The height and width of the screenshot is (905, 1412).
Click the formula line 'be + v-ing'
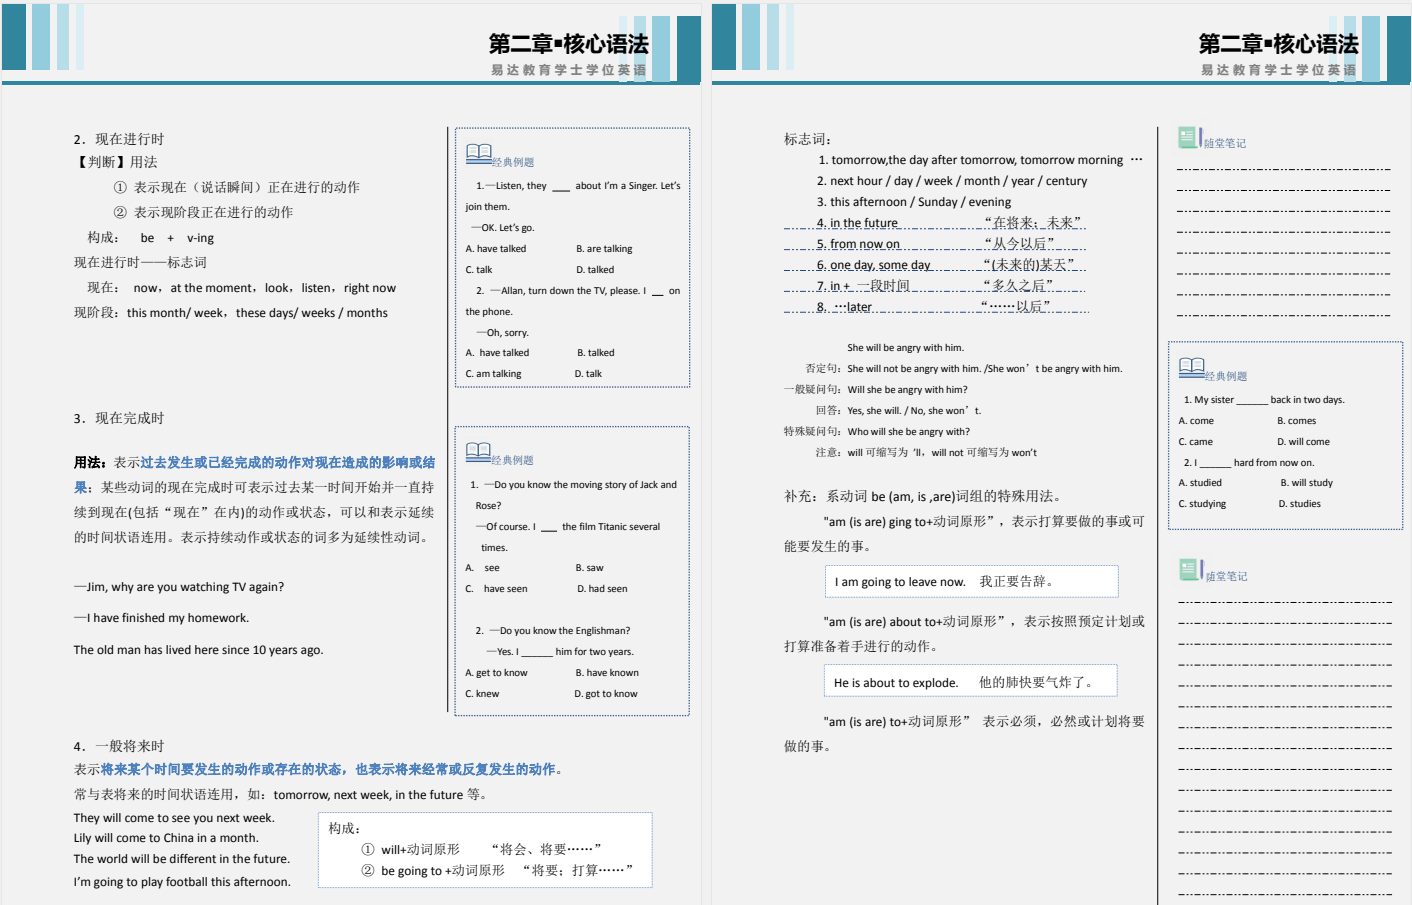click(x=177, y=238)
